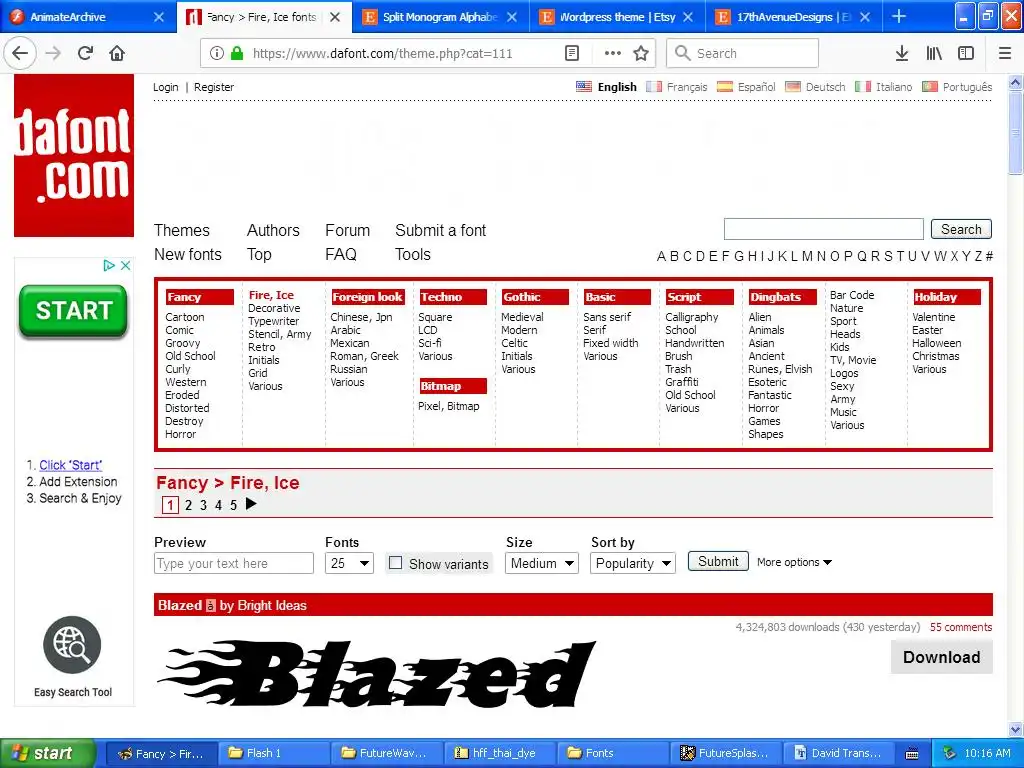Click the keyboard icon in system tray
The image size is (1024, 768).
[912, 754]
